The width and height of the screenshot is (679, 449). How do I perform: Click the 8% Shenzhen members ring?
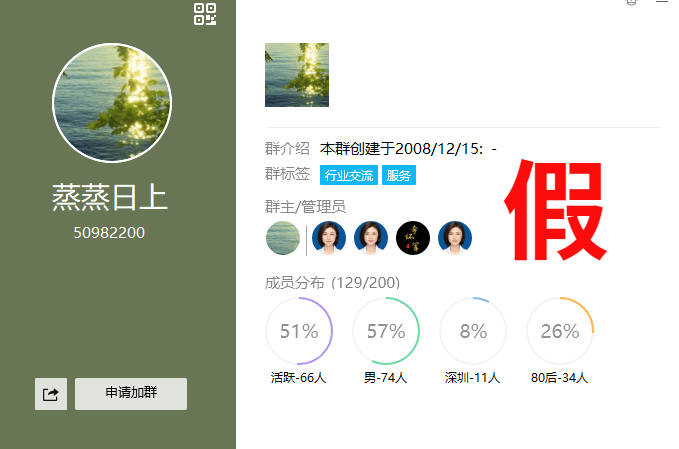pos(473,331)
